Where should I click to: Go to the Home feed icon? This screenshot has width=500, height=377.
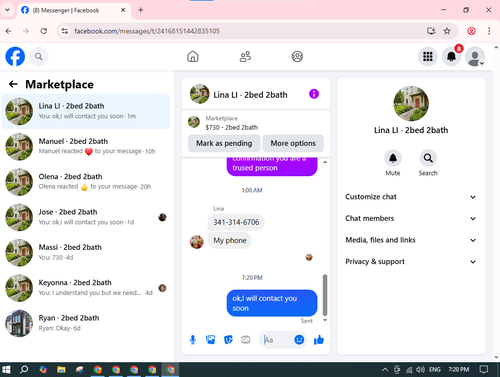click(193, 56)
